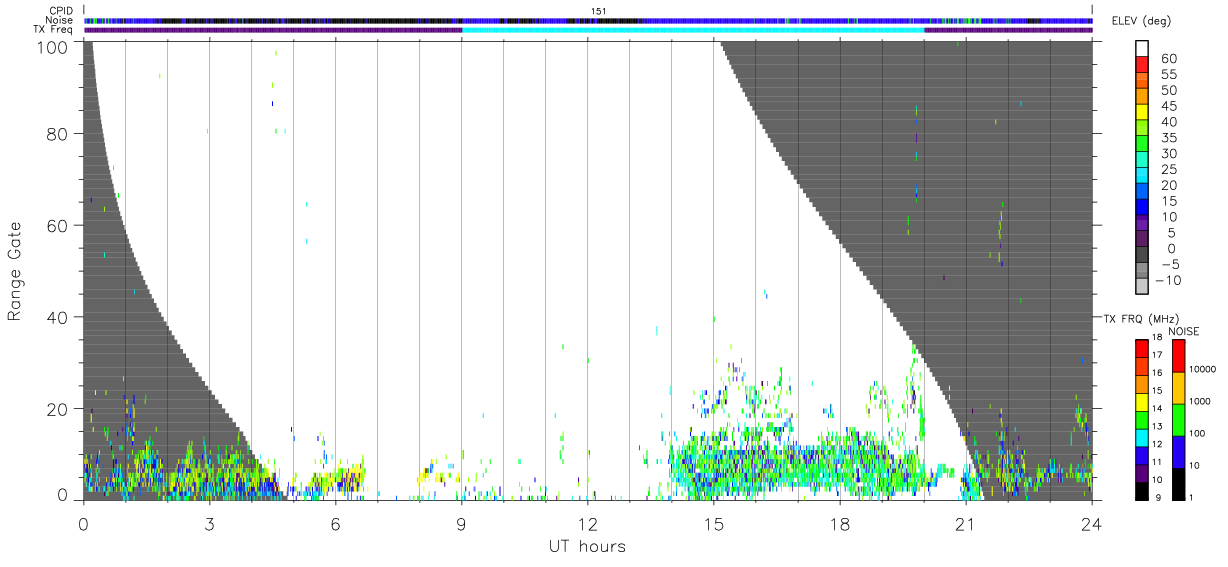Click the 3 tick label on UT hours axis
Viewport: 1228px width, 567px height.
click(209, 523)
